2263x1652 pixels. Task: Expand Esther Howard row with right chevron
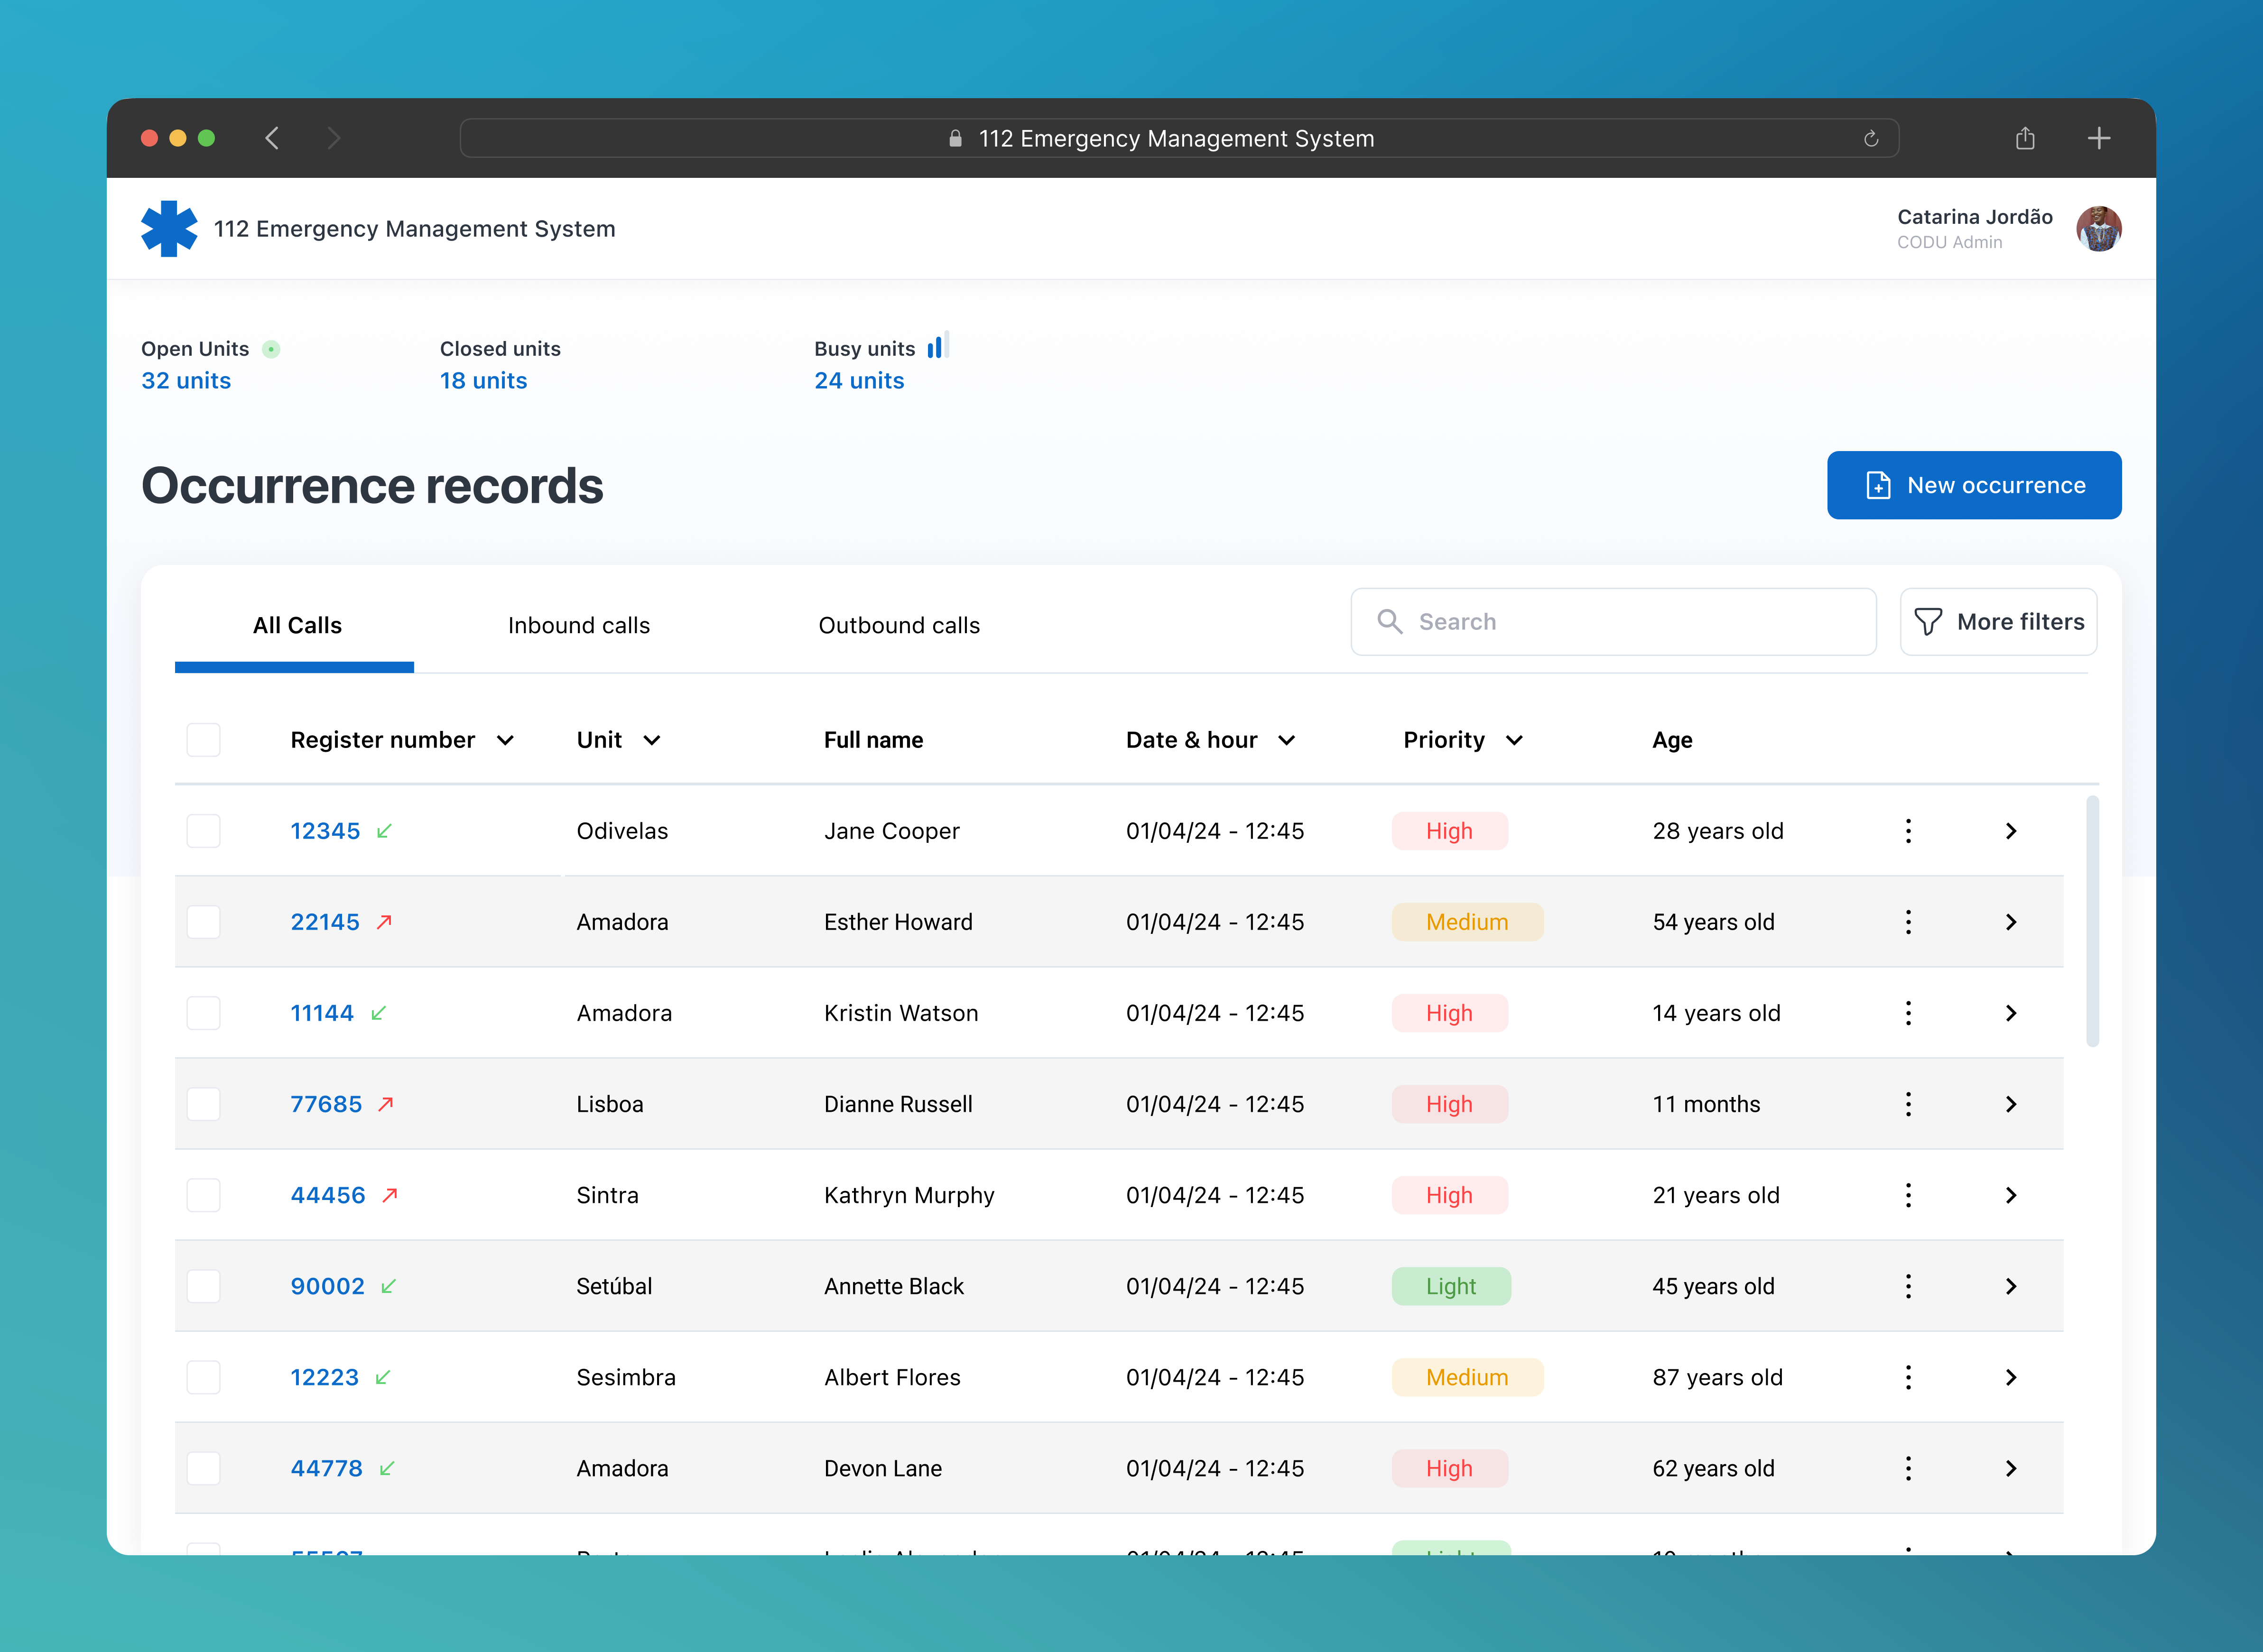point(2011,922)
